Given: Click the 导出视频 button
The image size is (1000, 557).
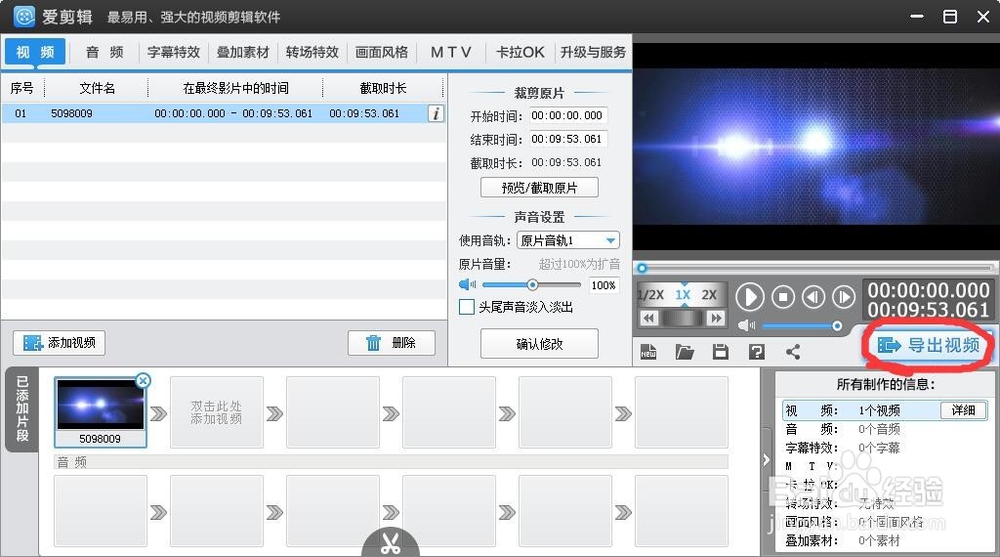Looking at the screenshot, I should 929,345.
